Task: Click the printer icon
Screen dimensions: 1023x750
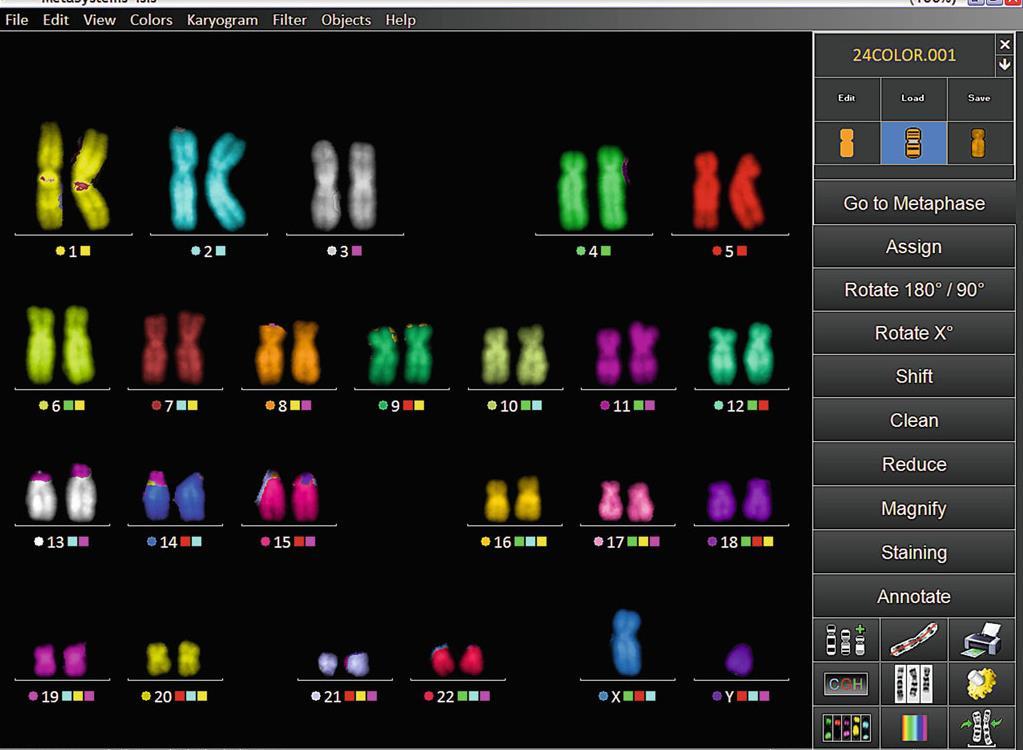Action: [981, 640]
